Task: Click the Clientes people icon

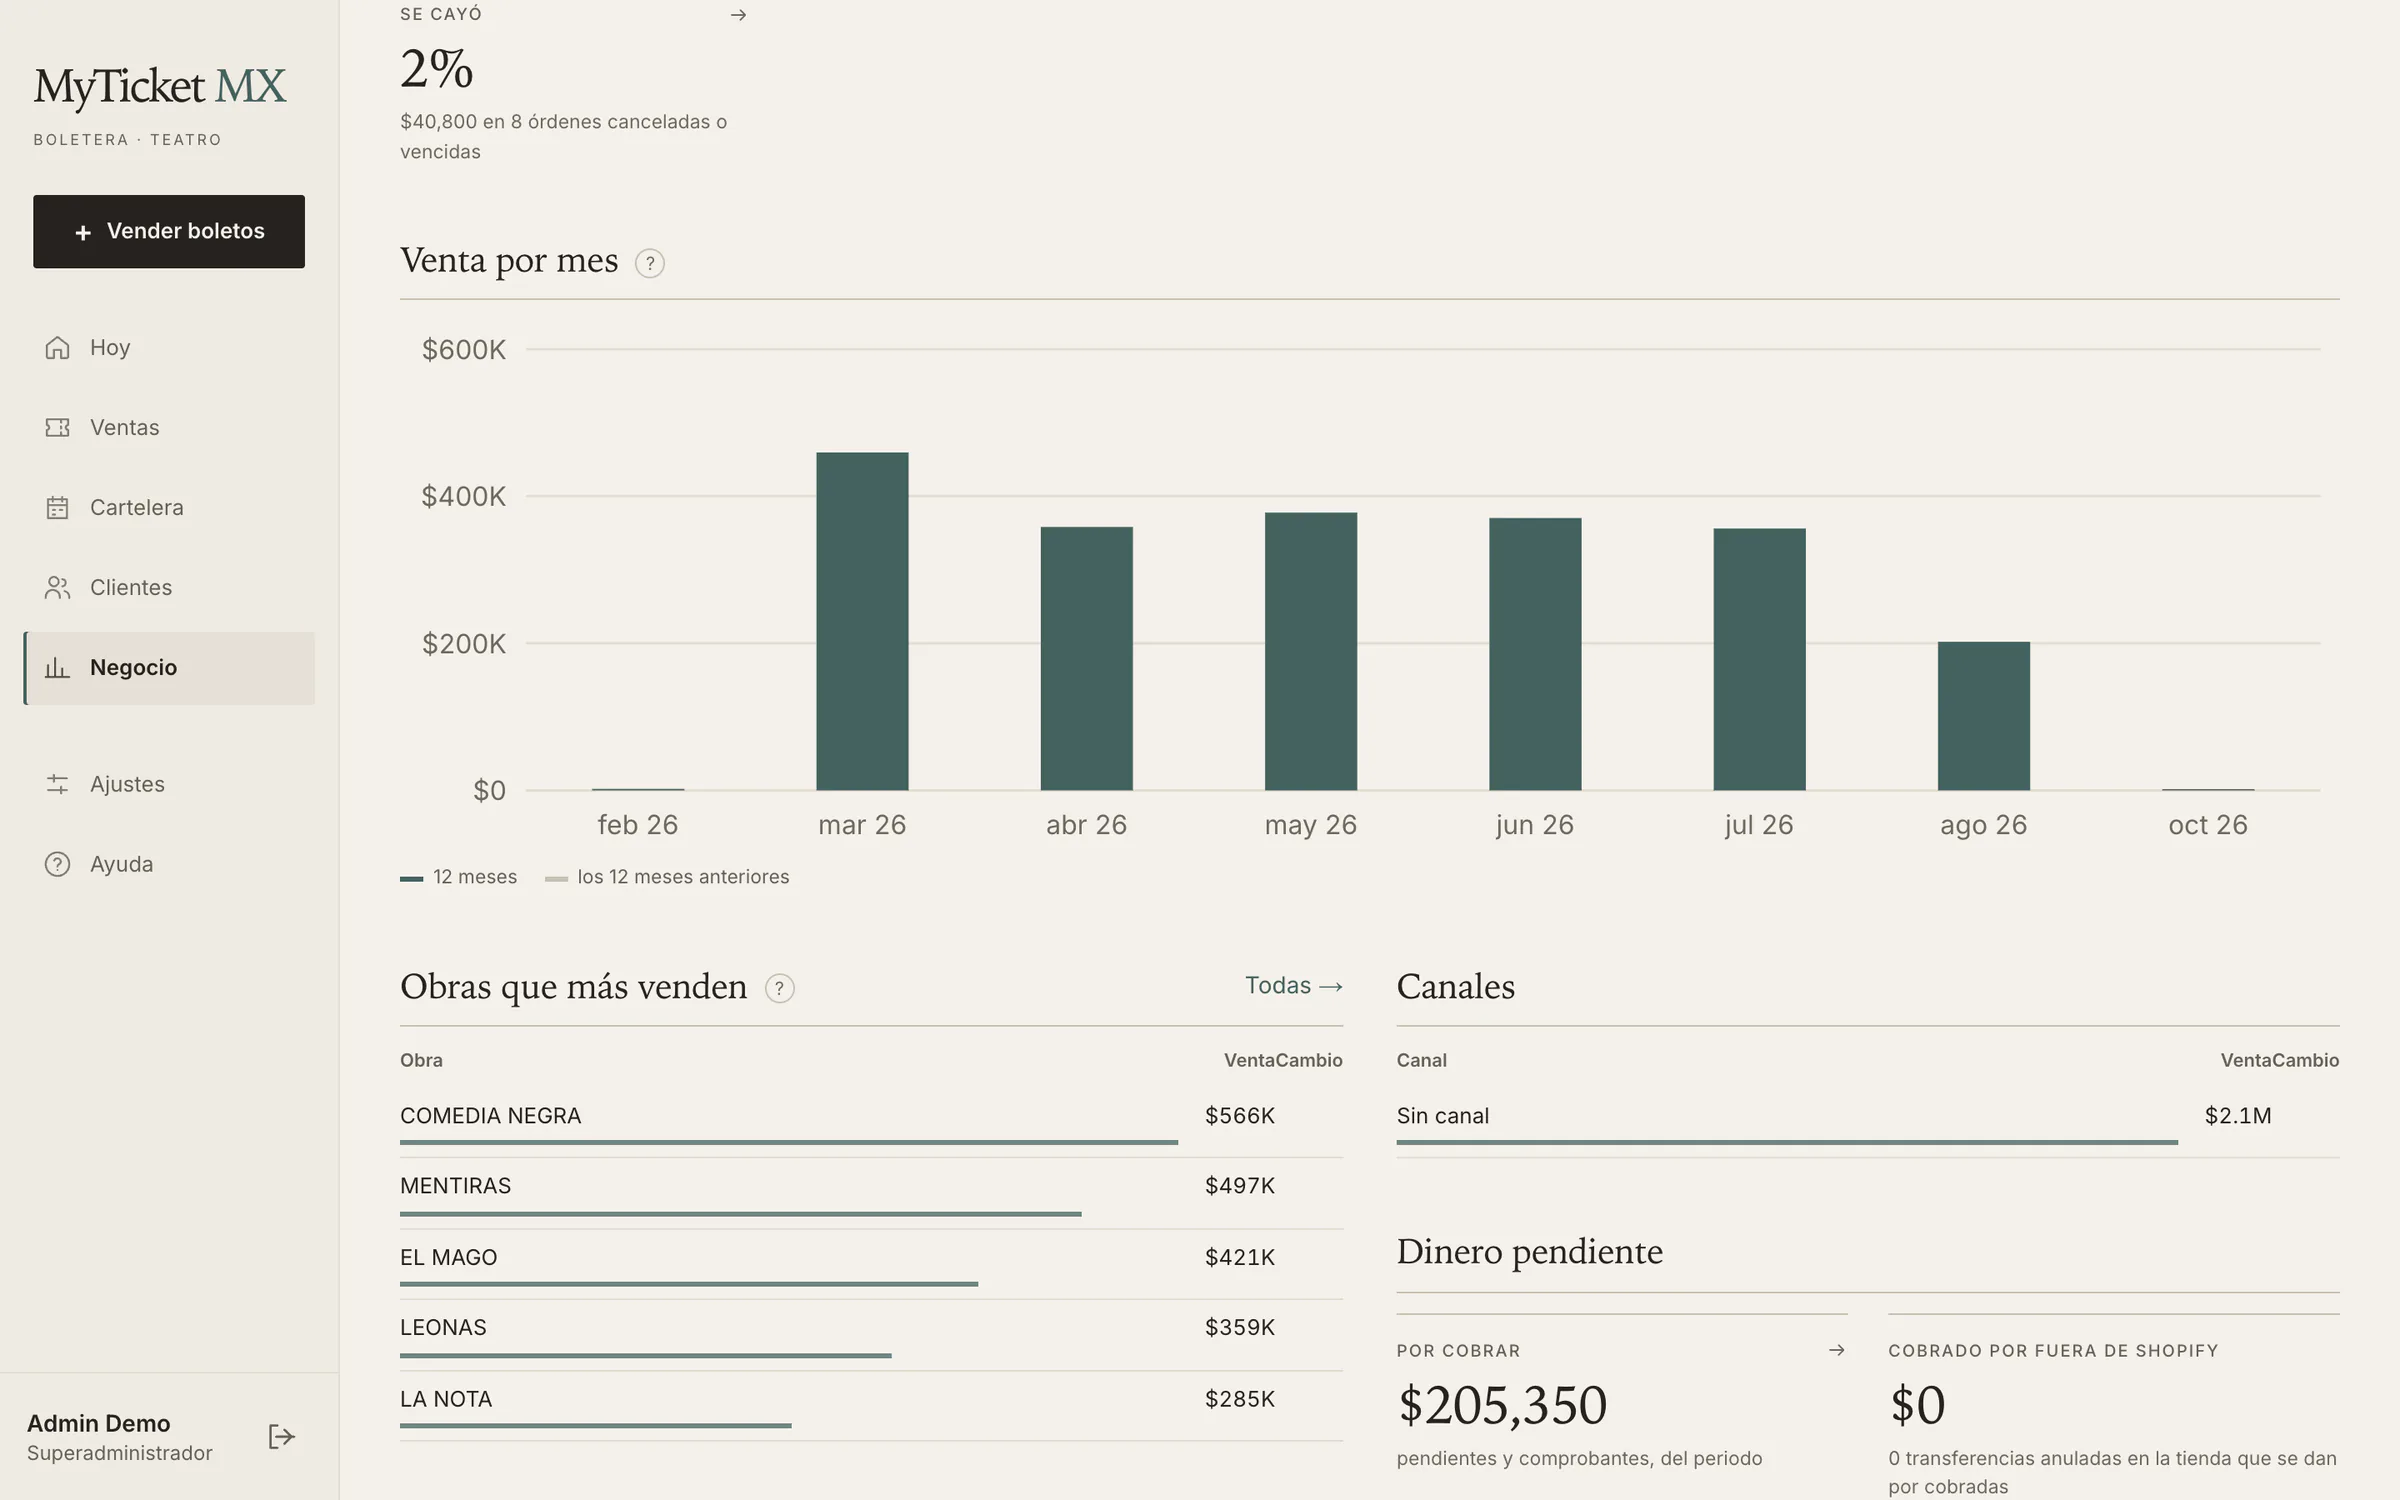Action: [57, 587]
